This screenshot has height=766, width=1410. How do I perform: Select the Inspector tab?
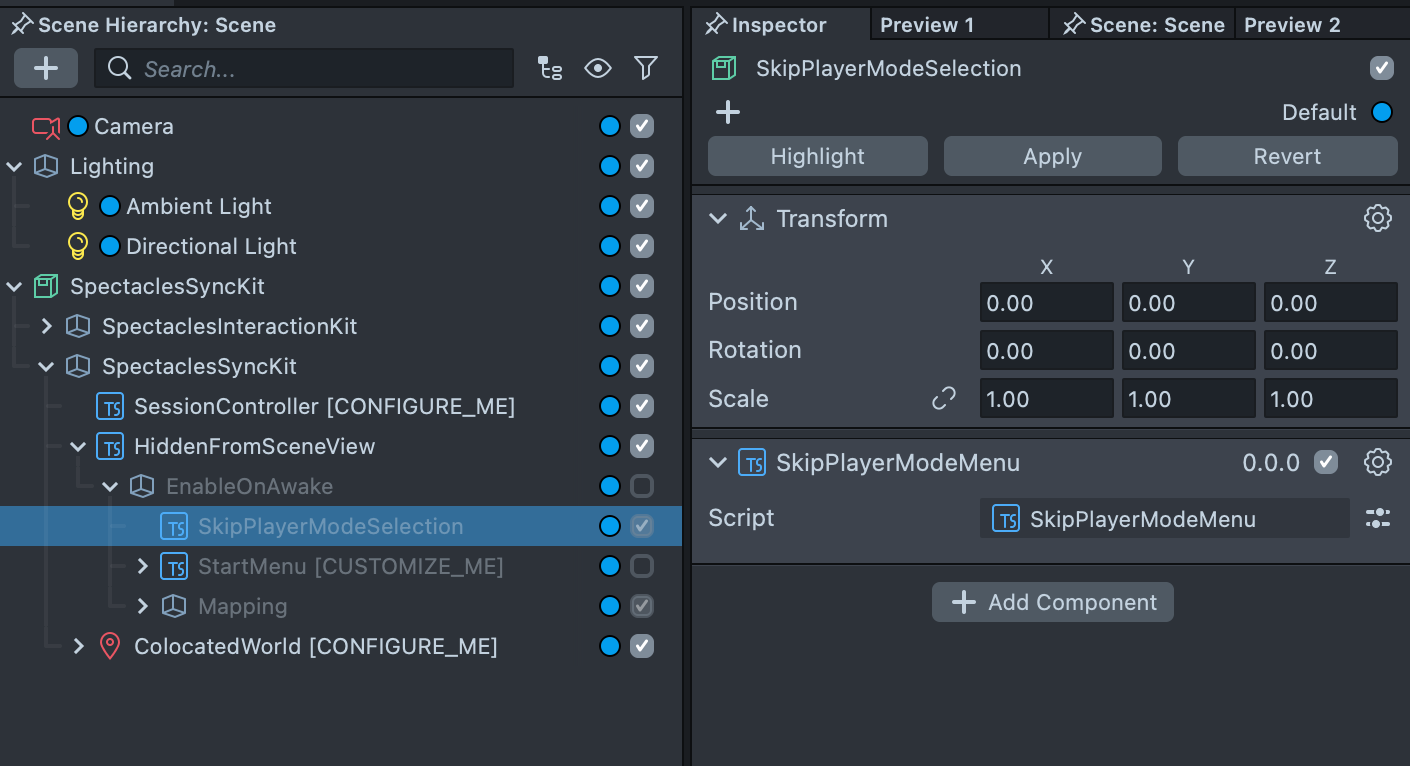[x=780, y=25]
